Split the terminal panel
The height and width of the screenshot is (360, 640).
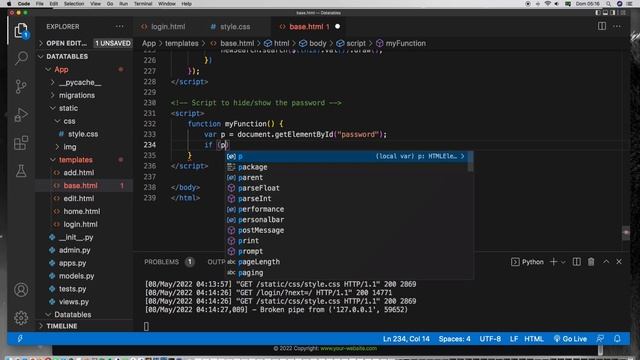click(x=576, y=262)
